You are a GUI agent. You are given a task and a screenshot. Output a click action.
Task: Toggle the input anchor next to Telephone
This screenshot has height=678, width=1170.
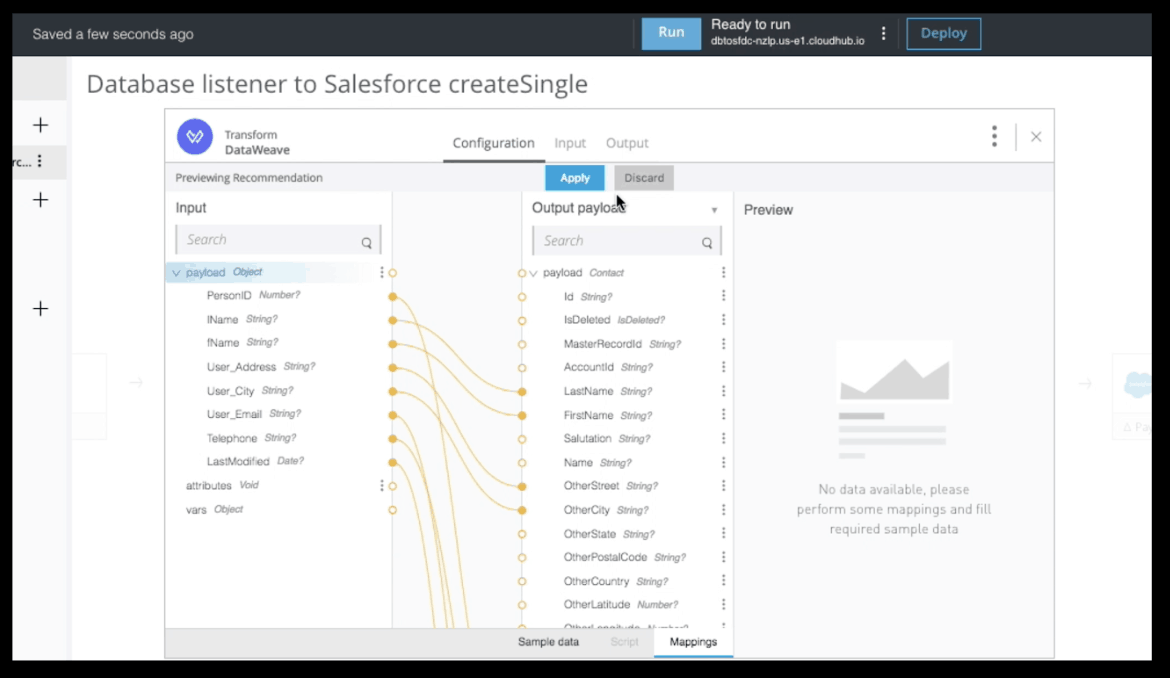click(x=391, y=437)
